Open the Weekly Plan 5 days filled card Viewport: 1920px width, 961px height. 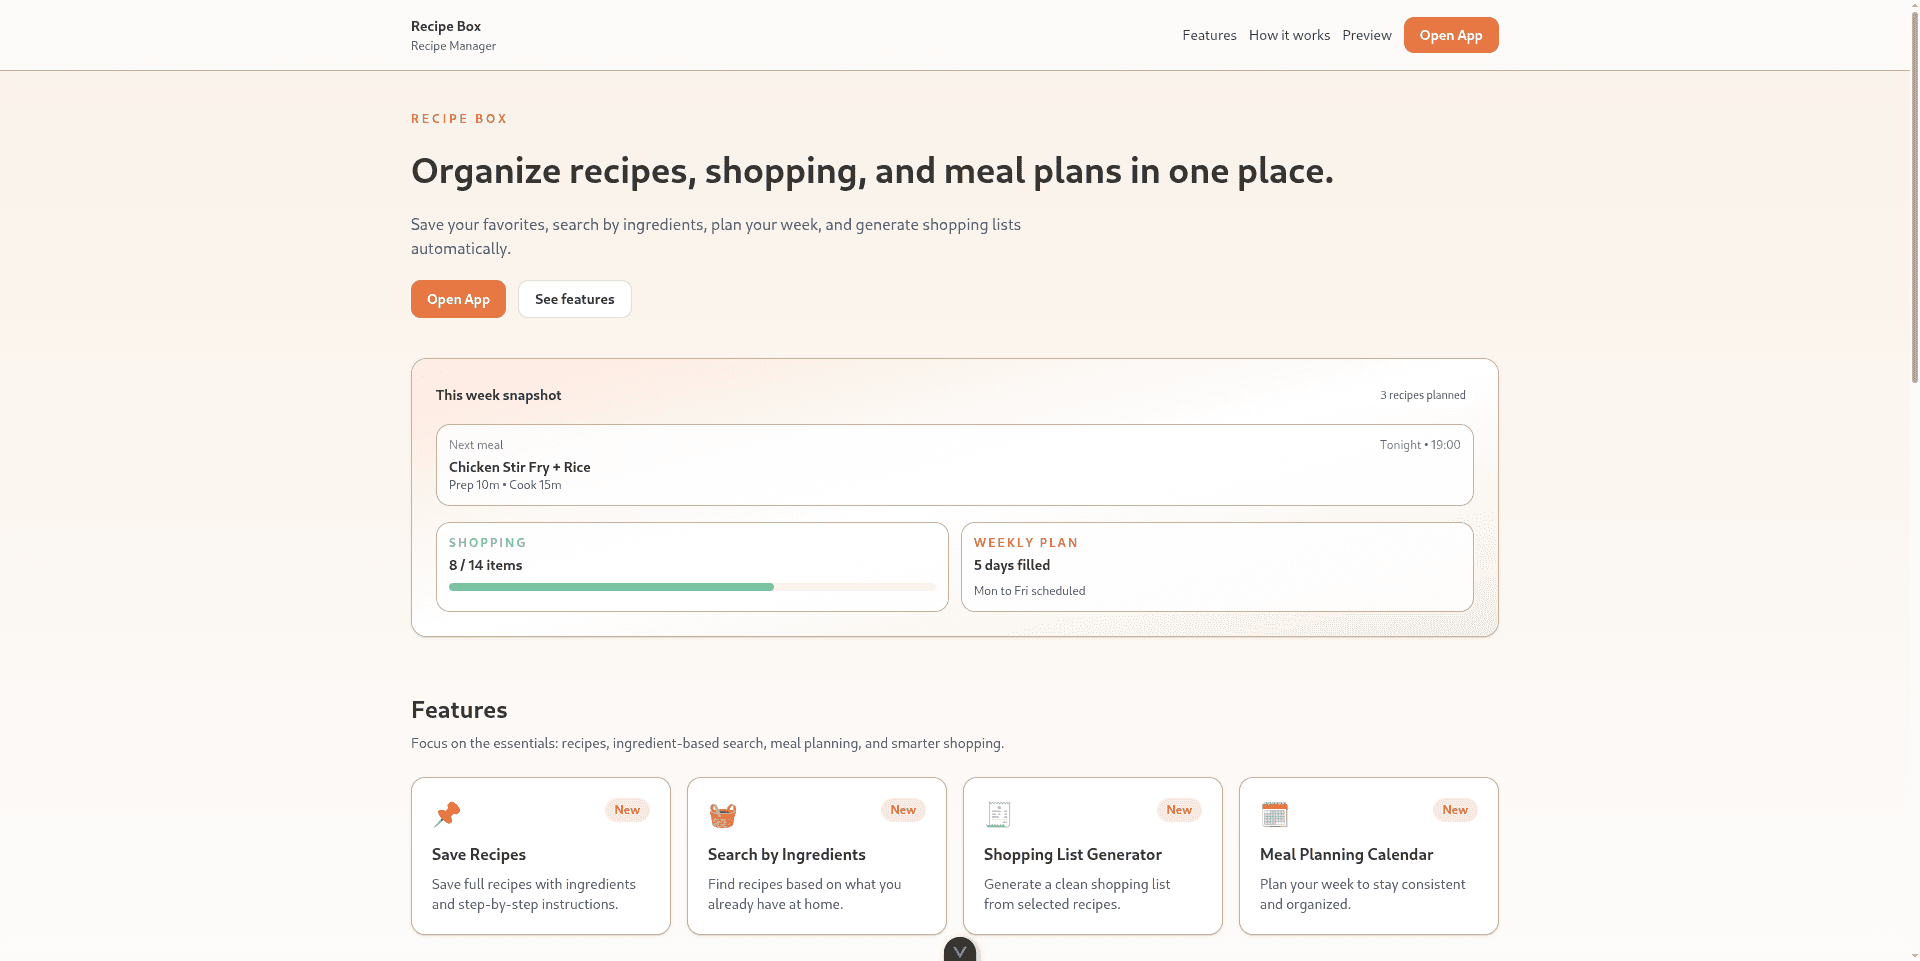[1216, 566]
